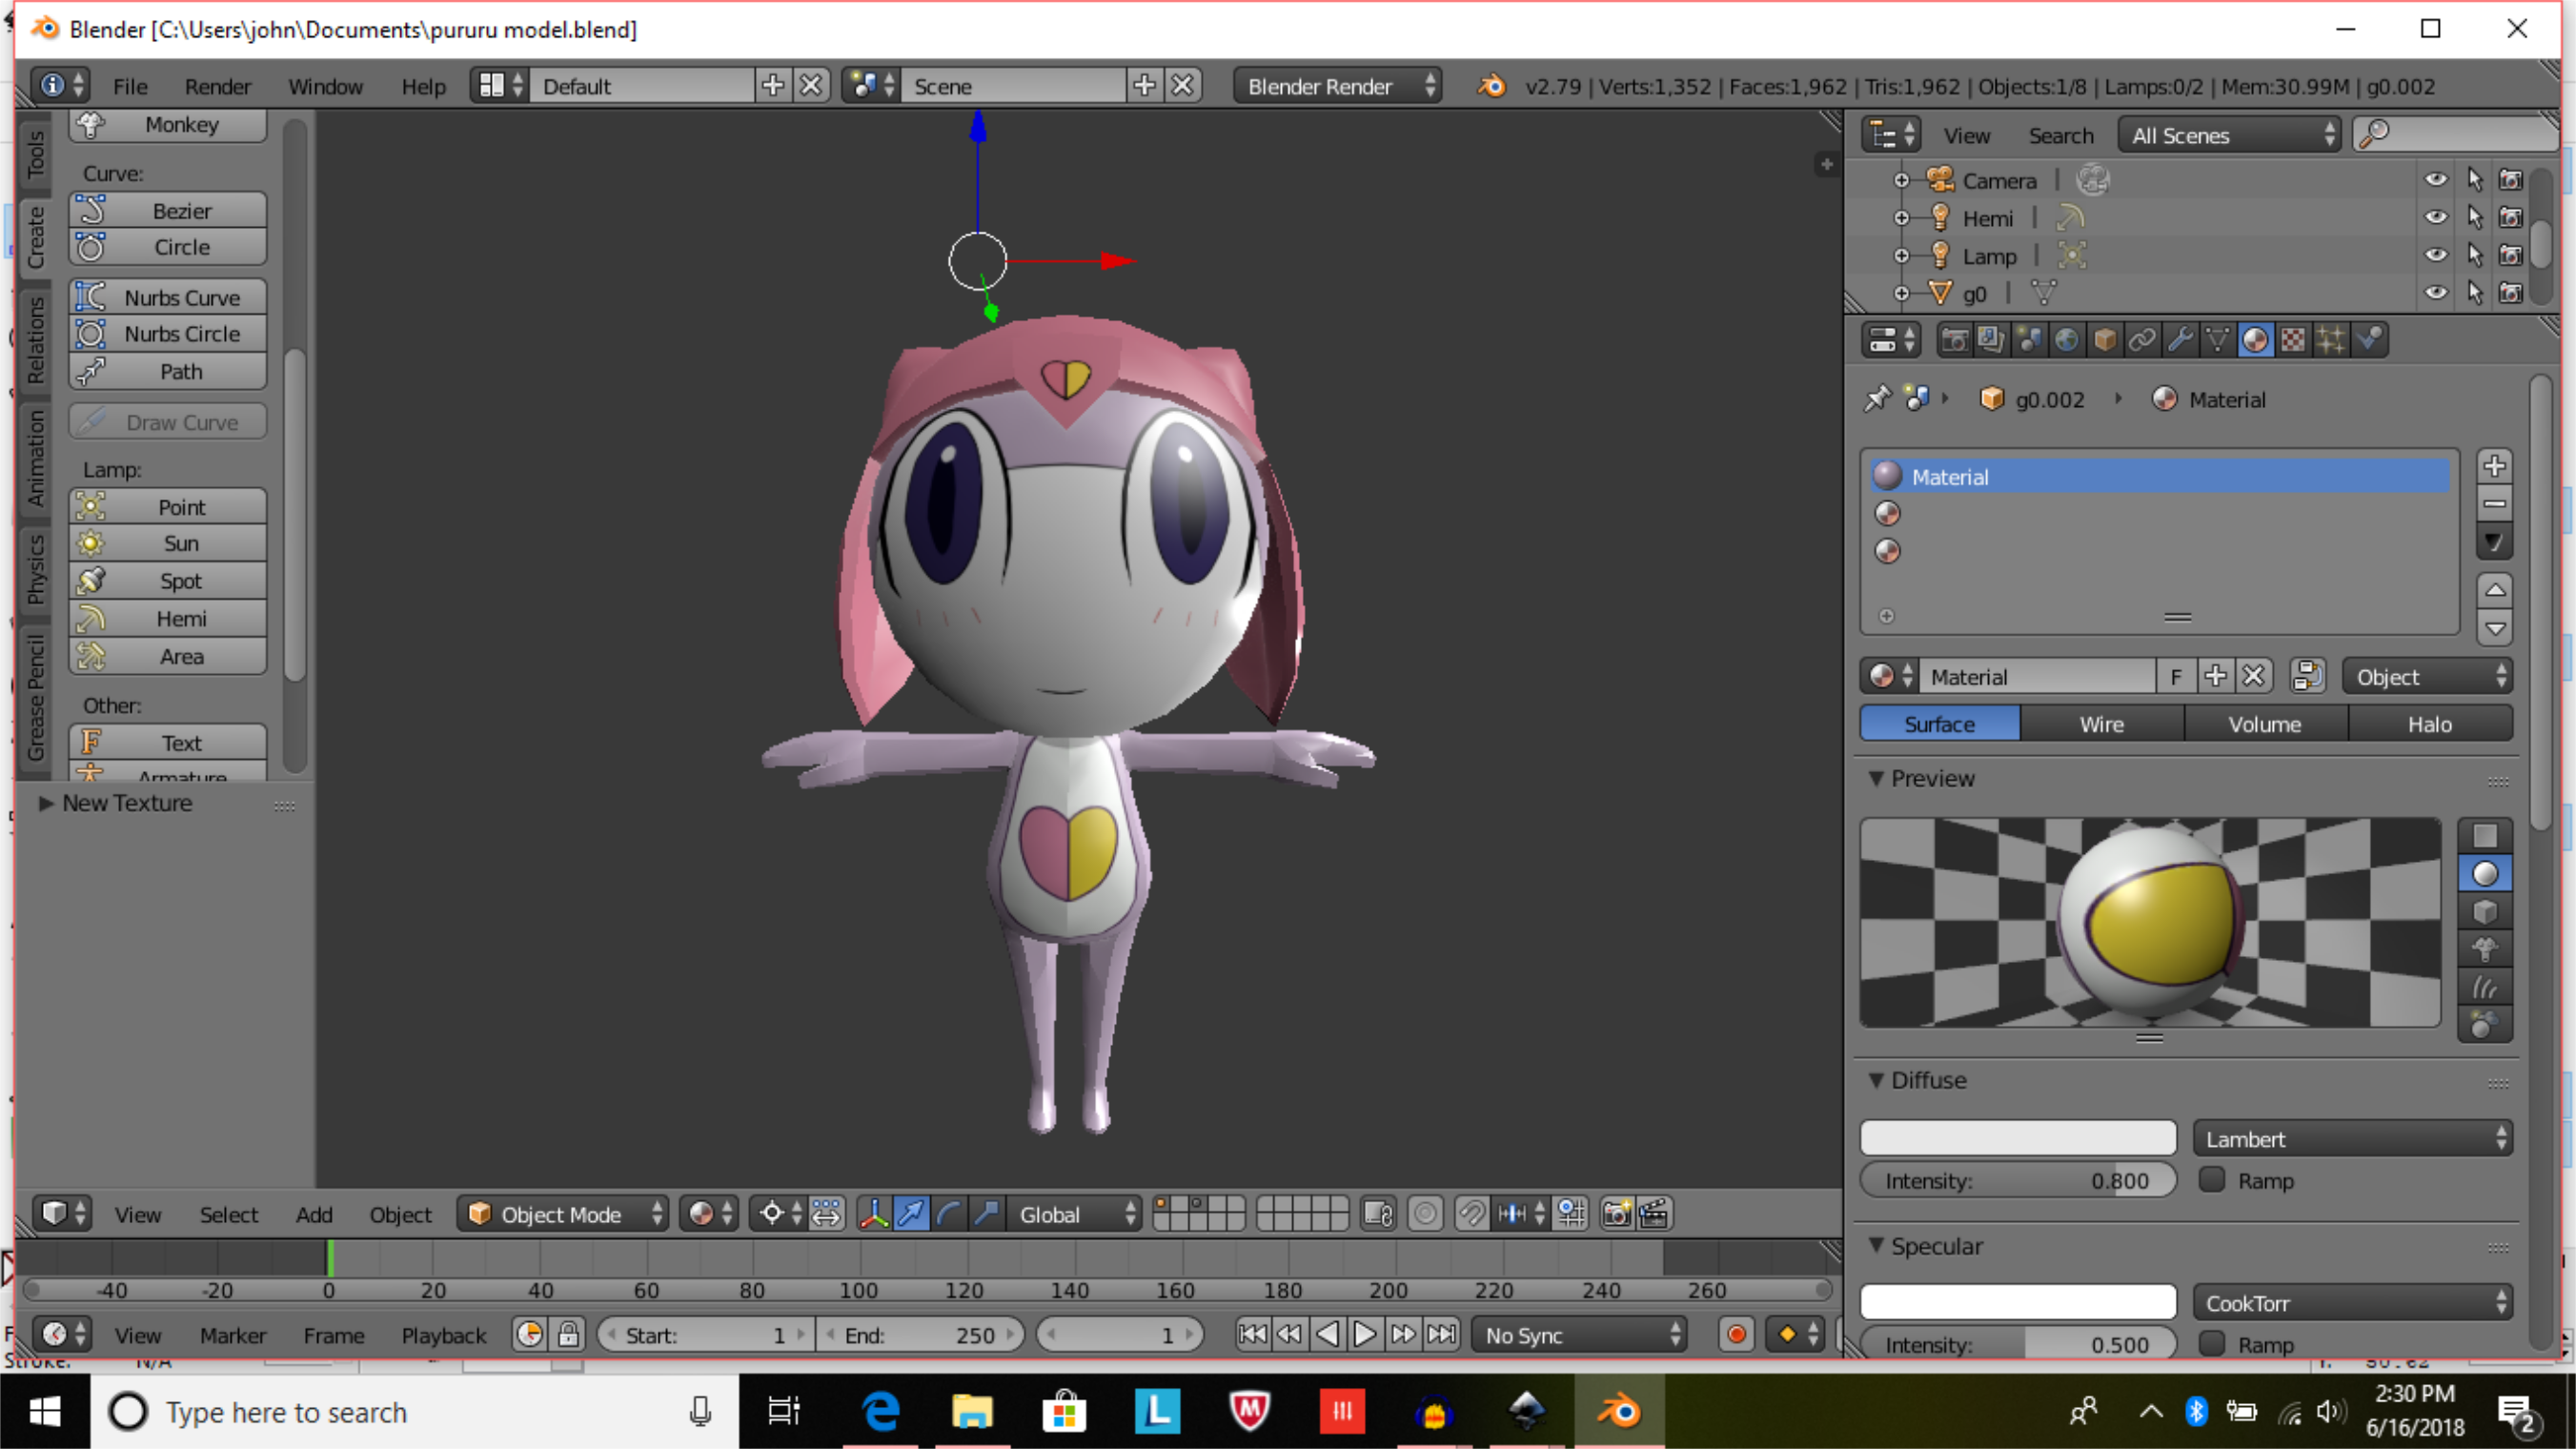Click the Diffuse Intensity 0.800 slider

[2018, 1181]
